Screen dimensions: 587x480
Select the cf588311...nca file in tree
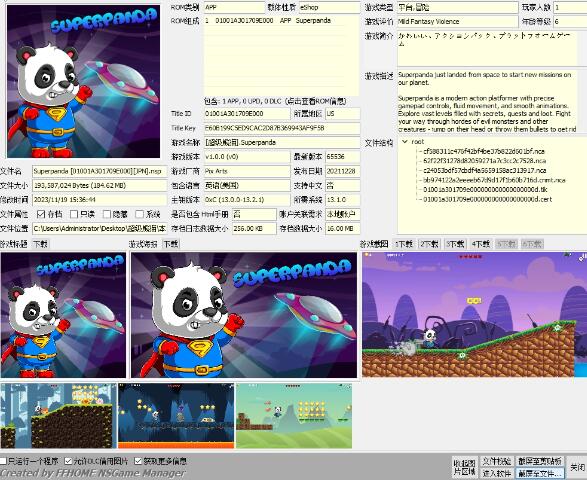point(484,151)
